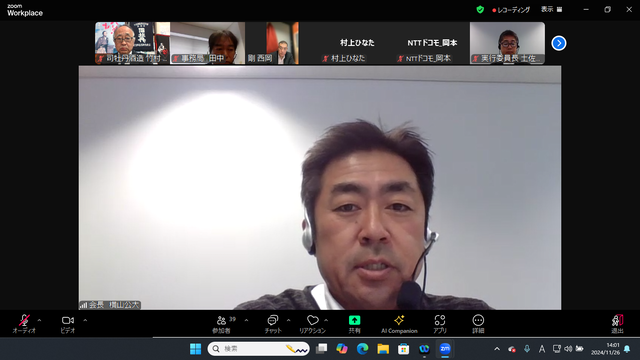The image size is (640, 360).
Task: Select the 村上ひなた participant tile
Action: click(357, 43)
